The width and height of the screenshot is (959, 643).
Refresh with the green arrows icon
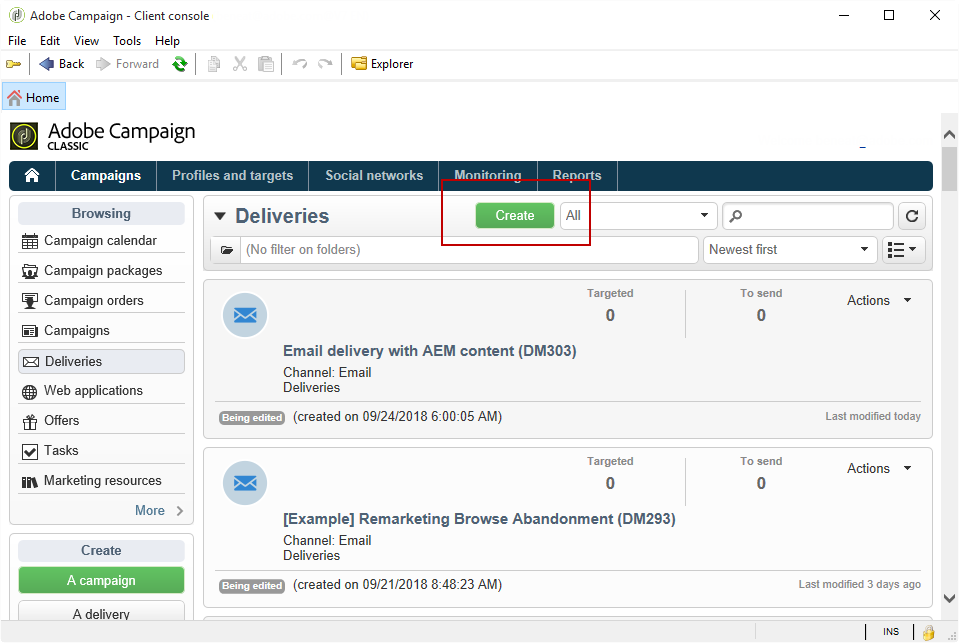(180, 64)
